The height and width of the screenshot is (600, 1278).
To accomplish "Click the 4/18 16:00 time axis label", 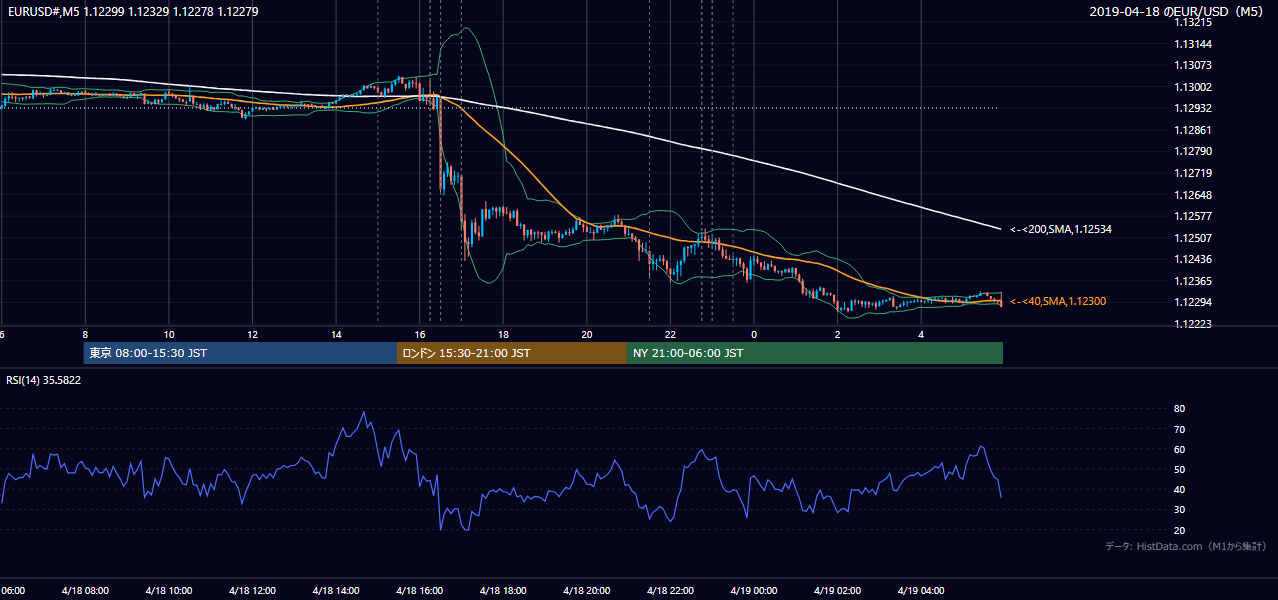I will click(420, 590).
